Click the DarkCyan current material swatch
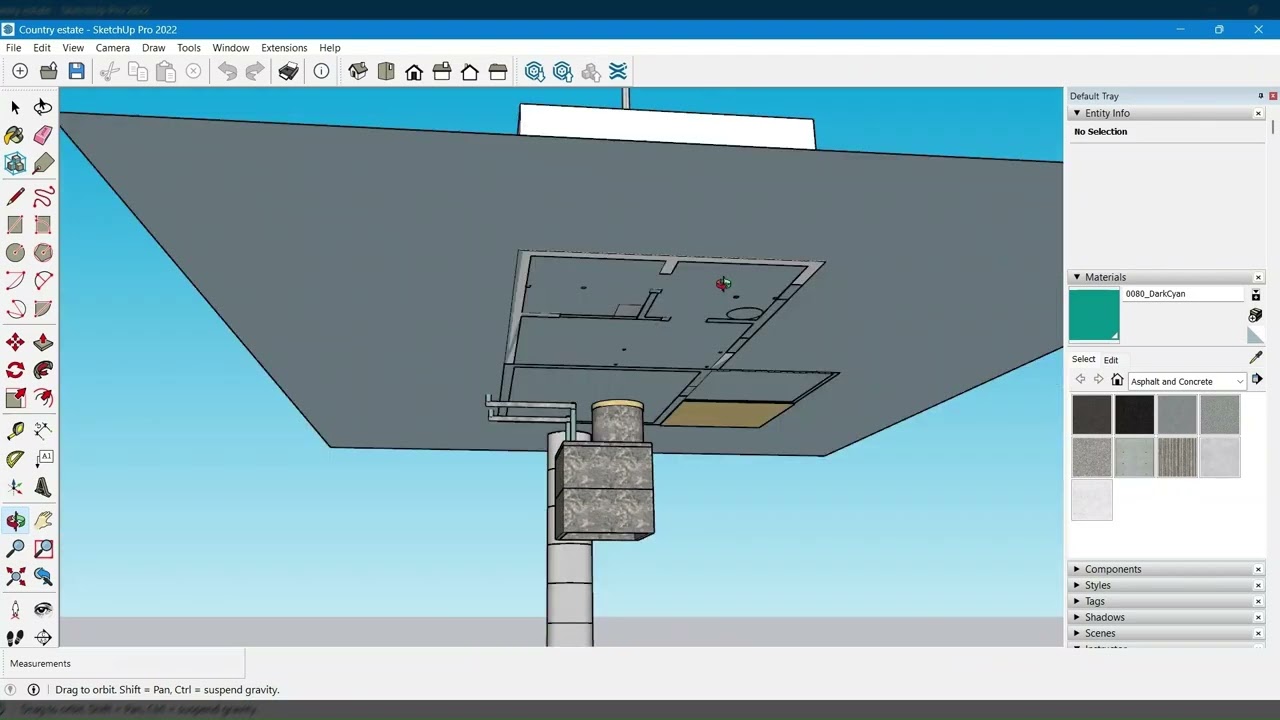Viewport: 1280px width, 720px height. point(1094,315)
